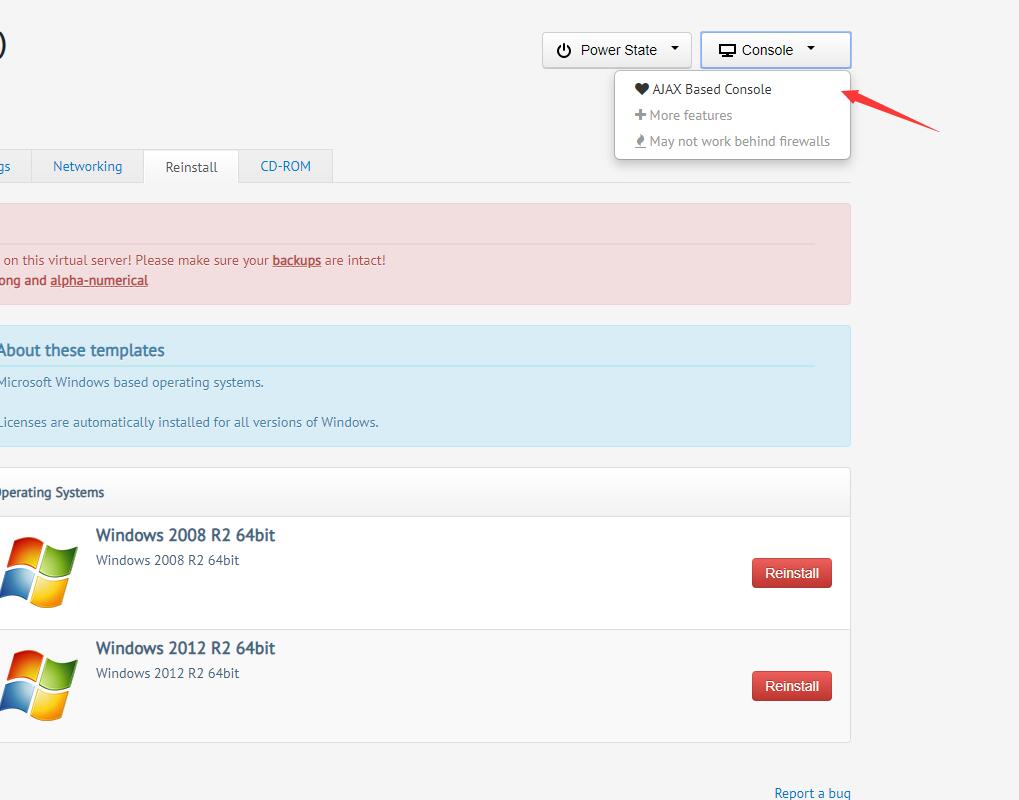
Task: Open the alpha-numerical link
Action: pos(99,280)
